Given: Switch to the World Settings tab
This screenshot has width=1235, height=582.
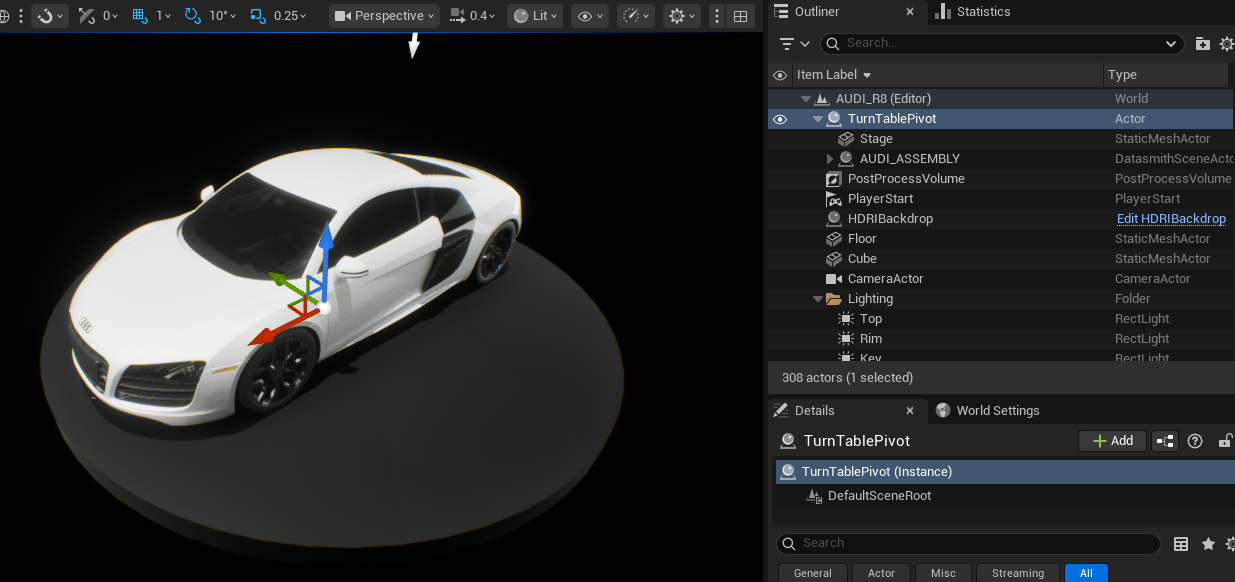Looking at the screenshot, I should pos(997,411).
